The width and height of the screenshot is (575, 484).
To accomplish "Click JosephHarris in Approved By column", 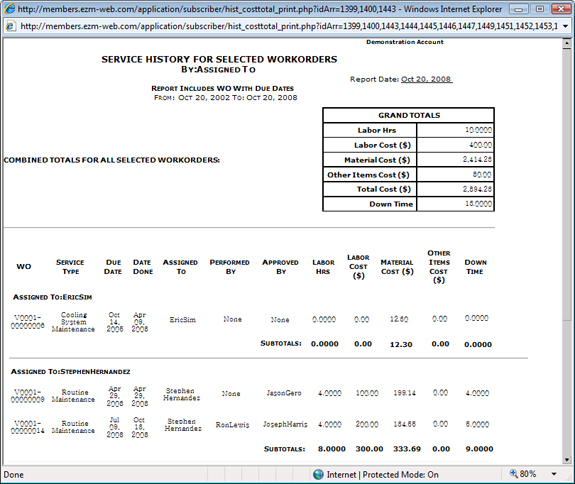I will [285, 424].
